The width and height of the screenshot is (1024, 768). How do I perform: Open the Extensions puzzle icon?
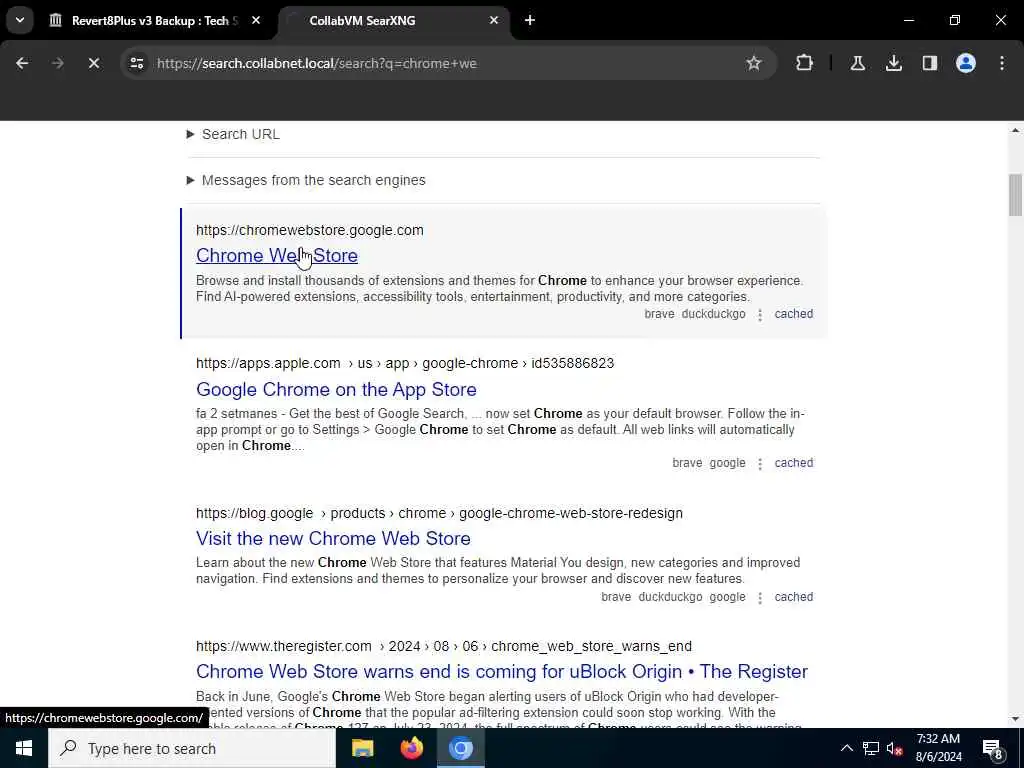805,63
